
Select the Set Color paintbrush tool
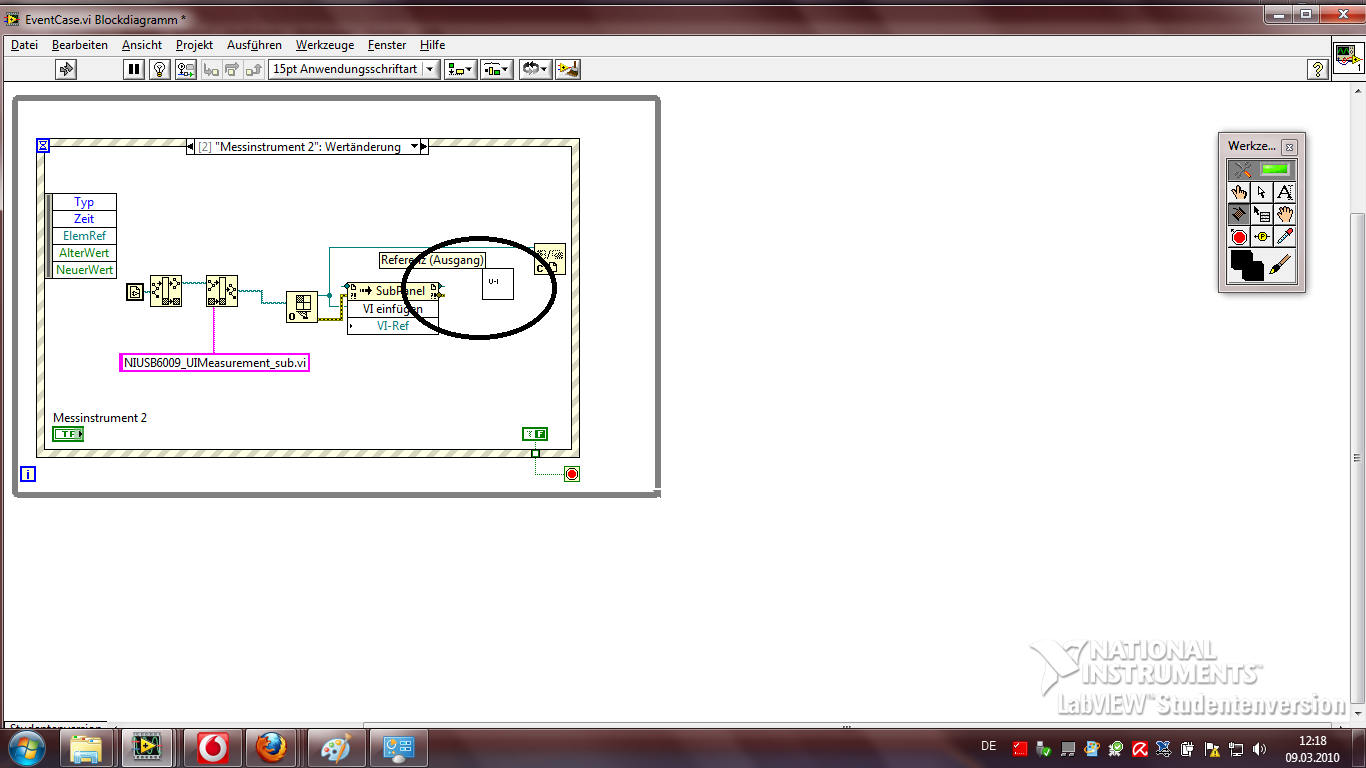1281,266
